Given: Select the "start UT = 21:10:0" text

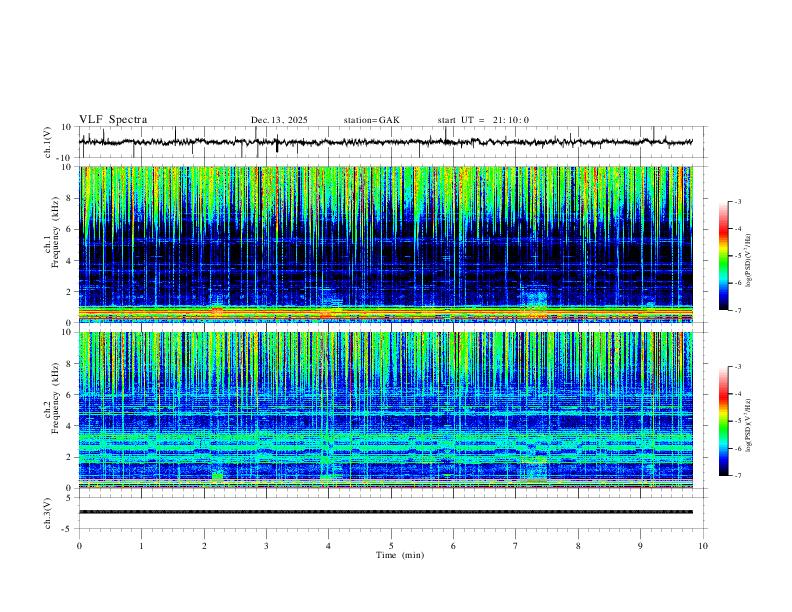Looking at the screenshot, I should tap(483, 120).
